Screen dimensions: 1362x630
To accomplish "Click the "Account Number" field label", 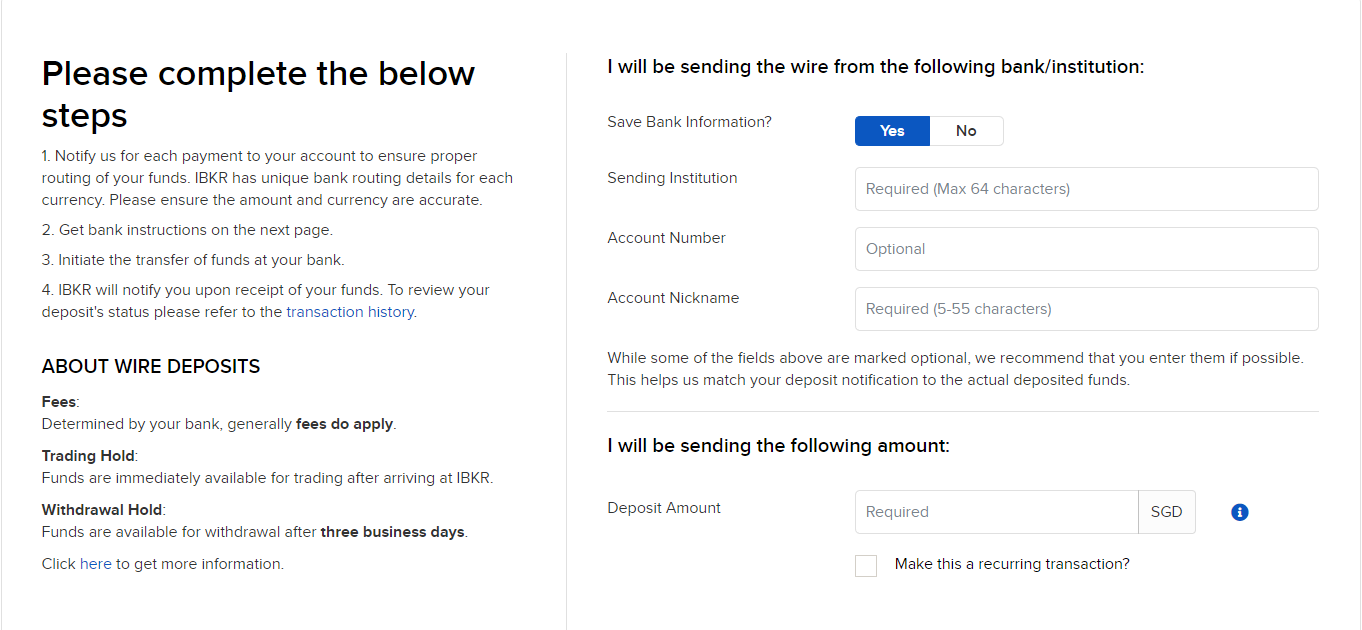I will (x=666, y=238).
